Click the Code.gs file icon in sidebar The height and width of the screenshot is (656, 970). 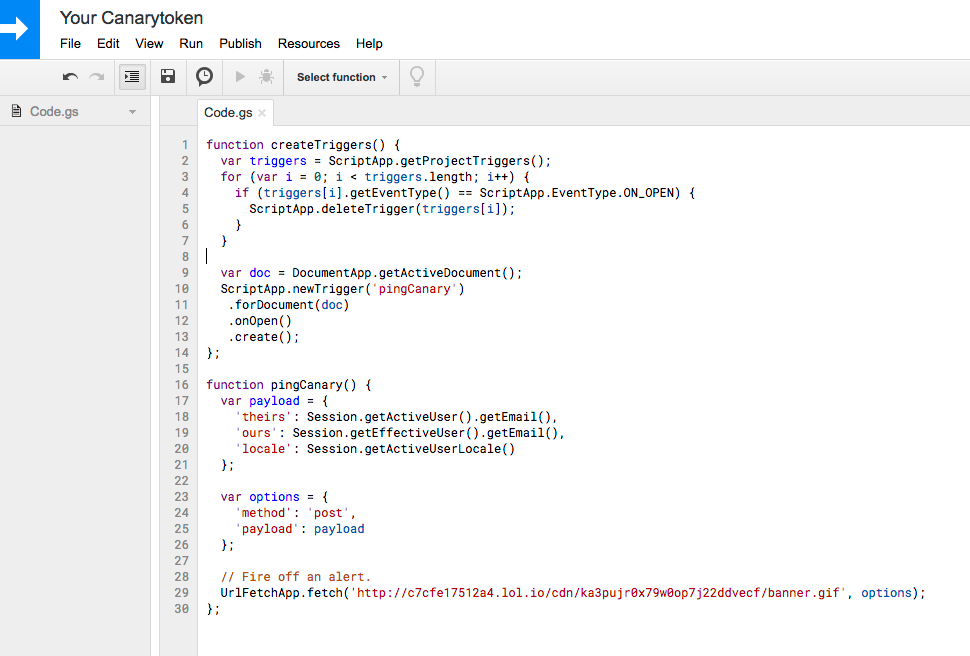[17, 111]
